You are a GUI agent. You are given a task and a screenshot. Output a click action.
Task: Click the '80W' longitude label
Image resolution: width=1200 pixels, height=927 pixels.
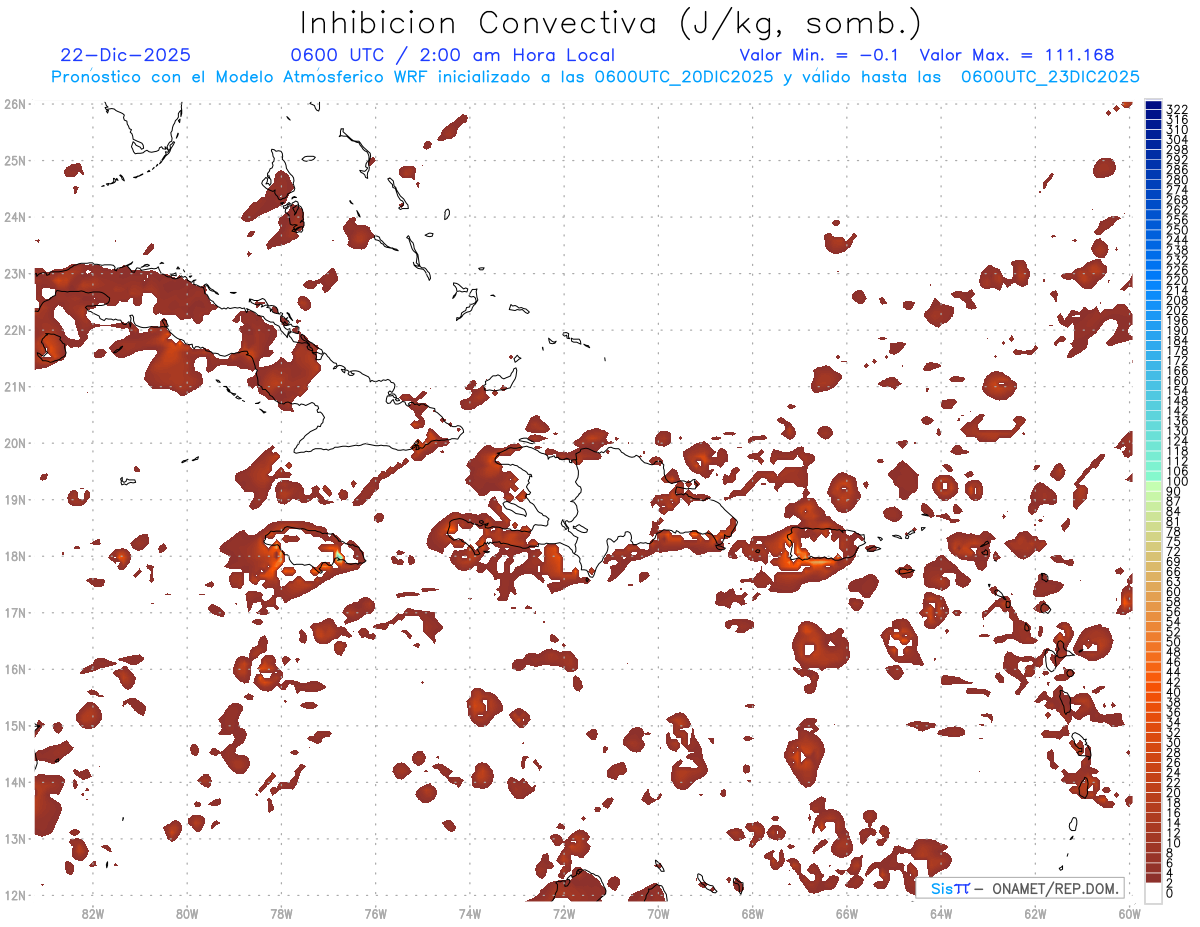pyautogui.click(x=187, y=914)
